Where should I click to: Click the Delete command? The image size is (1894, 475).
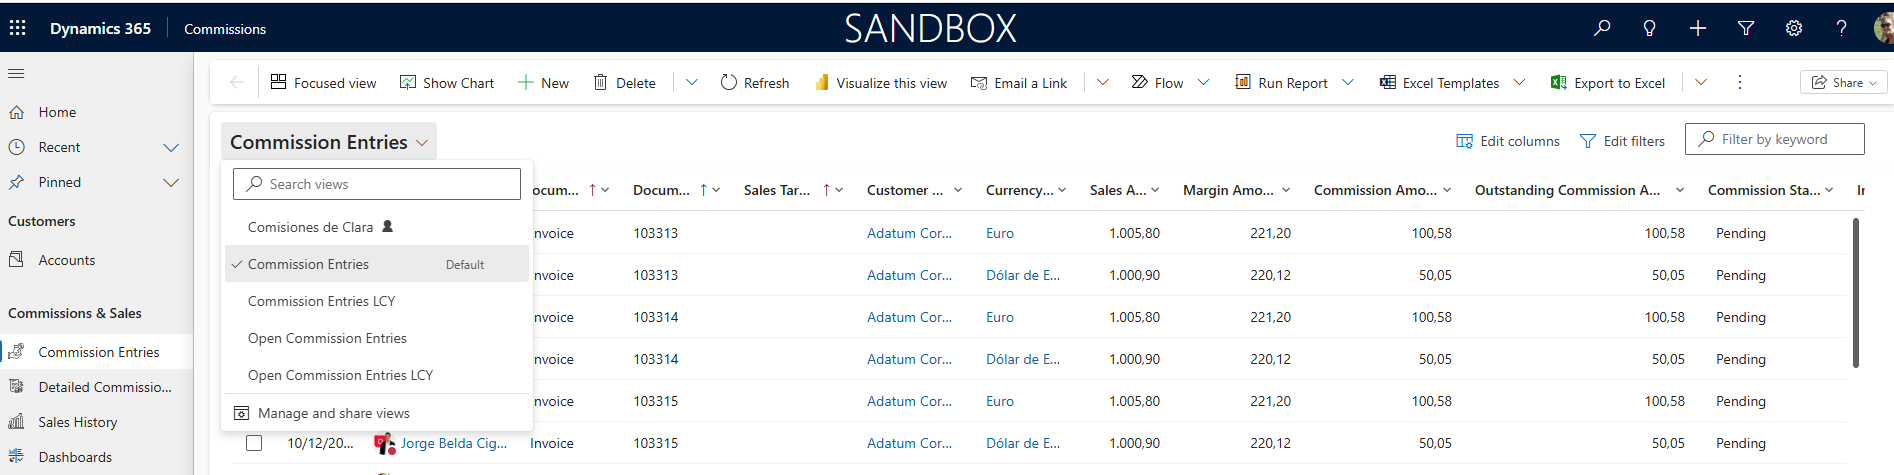pyautogui.click(x=625, y=82)
